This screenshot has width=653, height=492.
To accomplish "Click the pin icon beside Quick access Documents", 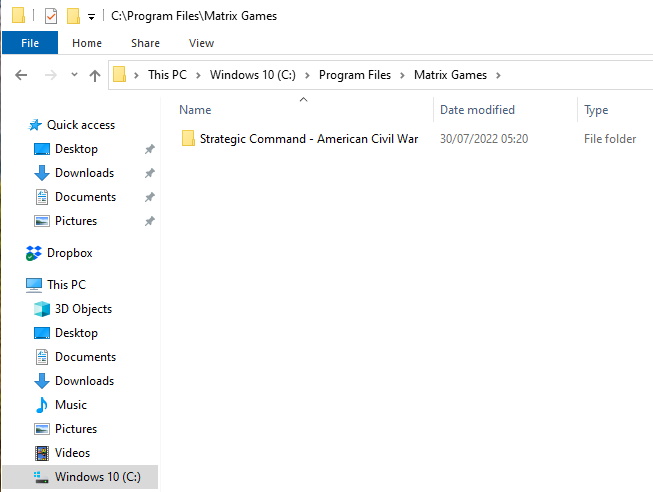I will [150, 197].
